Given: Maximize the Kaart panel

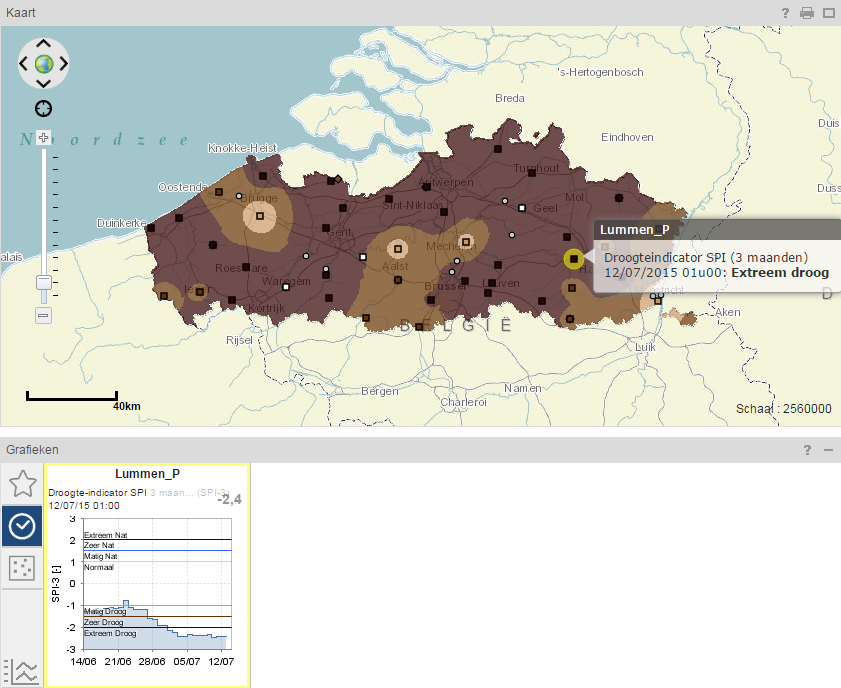Looking at the screenshot, I should (829, 13).
